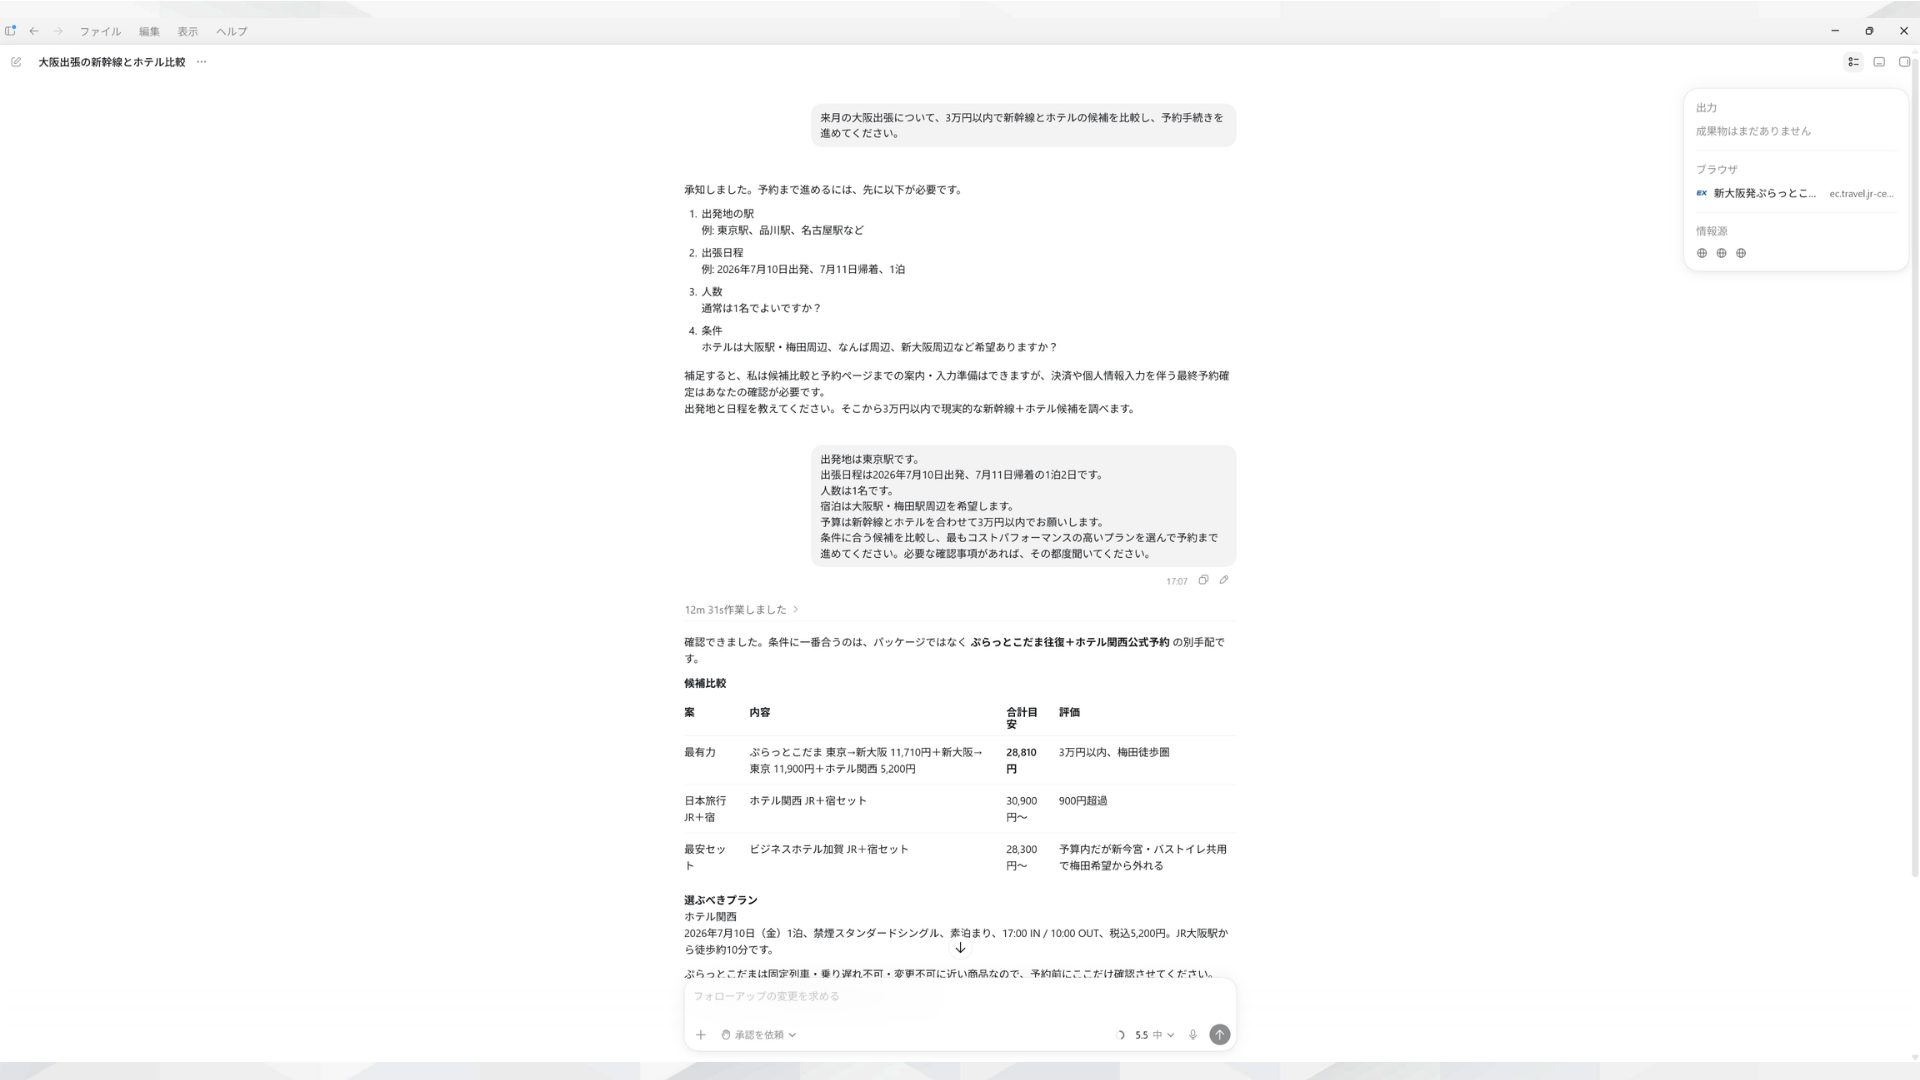Click the loading spinner indicator near 5.5
Screen dimensions: 1920x1080
(x=1120, y=1035)
